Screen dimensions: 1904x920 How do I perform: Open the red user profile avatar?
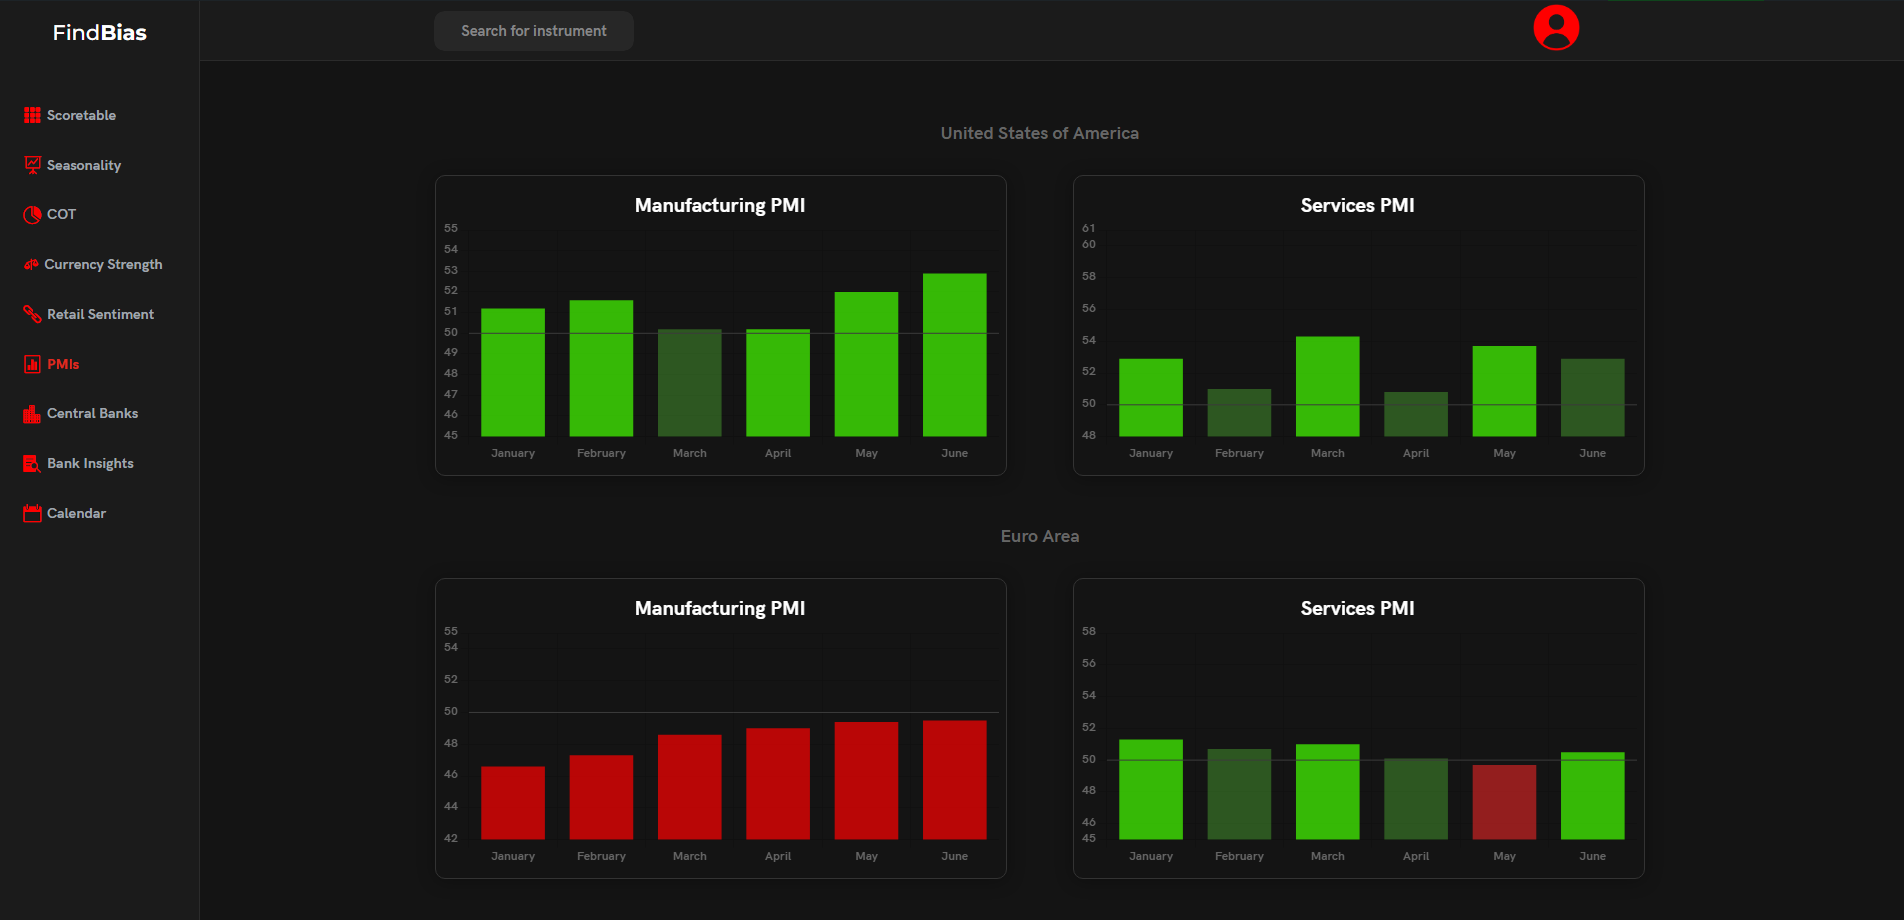(x=1556, y=28)
